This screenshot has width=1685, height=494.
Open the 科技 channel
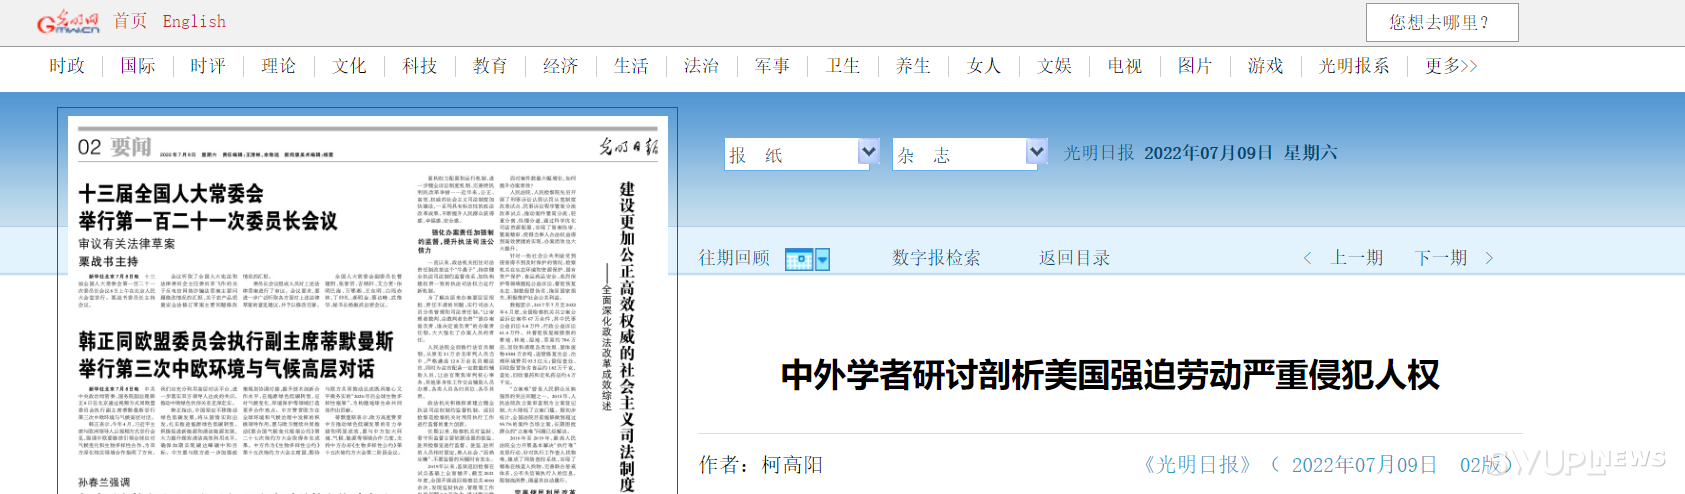click(420, 66)
